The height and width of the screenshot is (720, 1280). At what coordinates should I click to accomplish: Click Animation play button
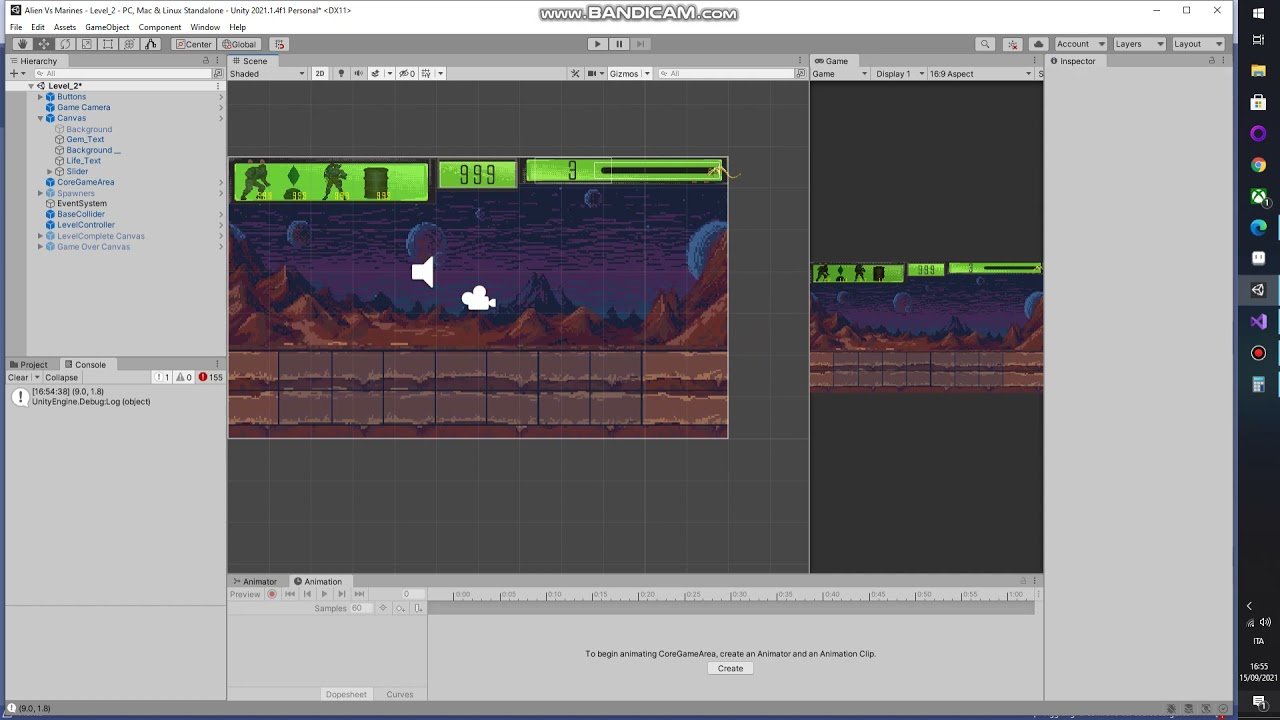(324, 594)
